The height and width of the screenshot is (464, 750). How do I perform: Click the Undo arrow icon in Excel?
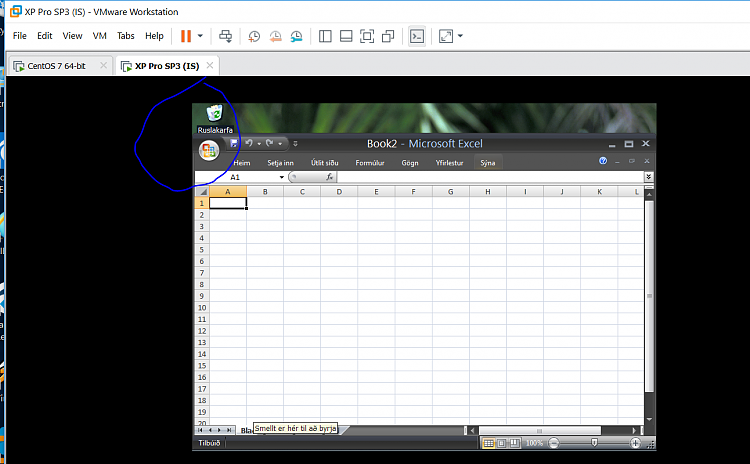pos(249,143)
